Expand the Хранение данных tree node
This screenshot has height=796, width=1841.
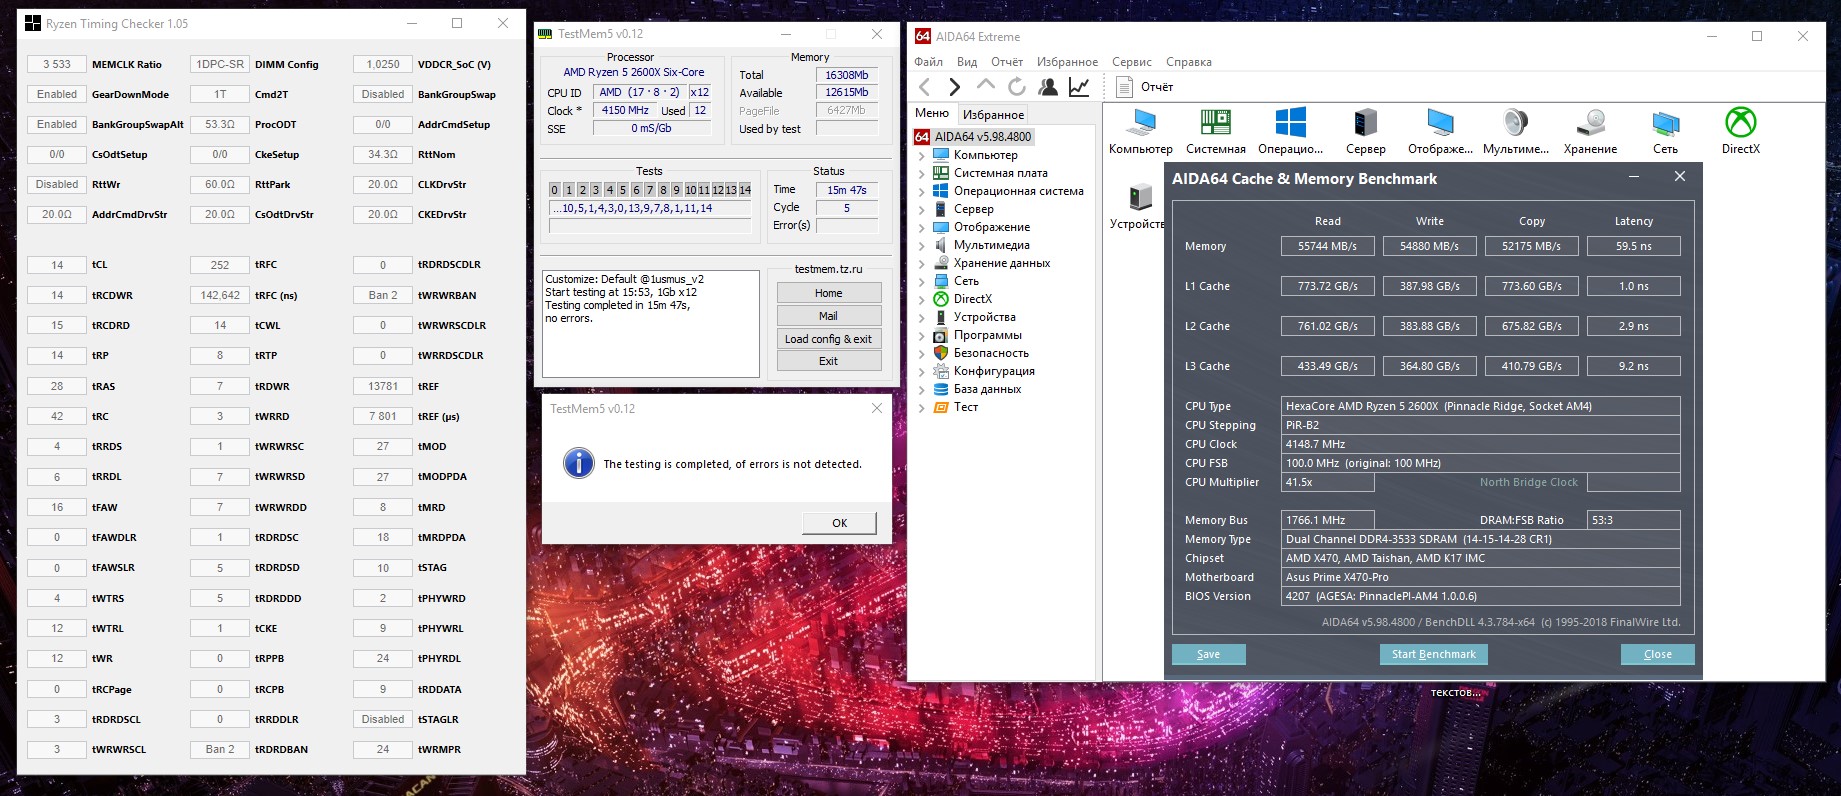click(x=921, y=263)
